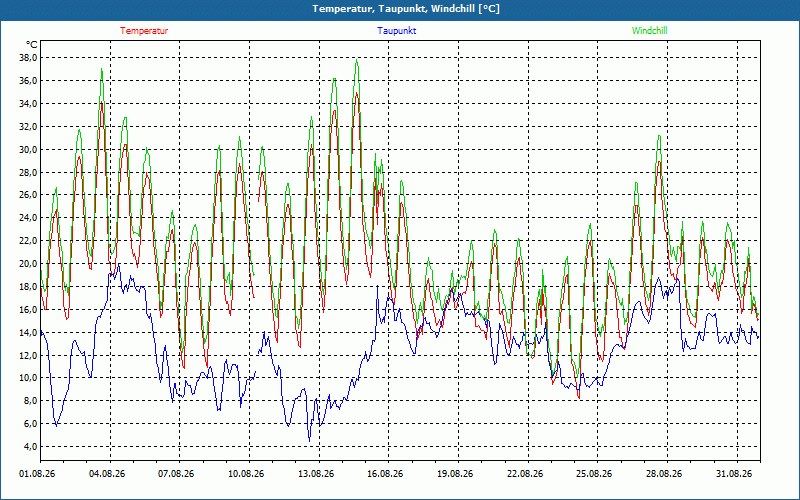The image size is (800, 500).
Task: Click the 20,0 y-axis value
Action: point(28,264)
